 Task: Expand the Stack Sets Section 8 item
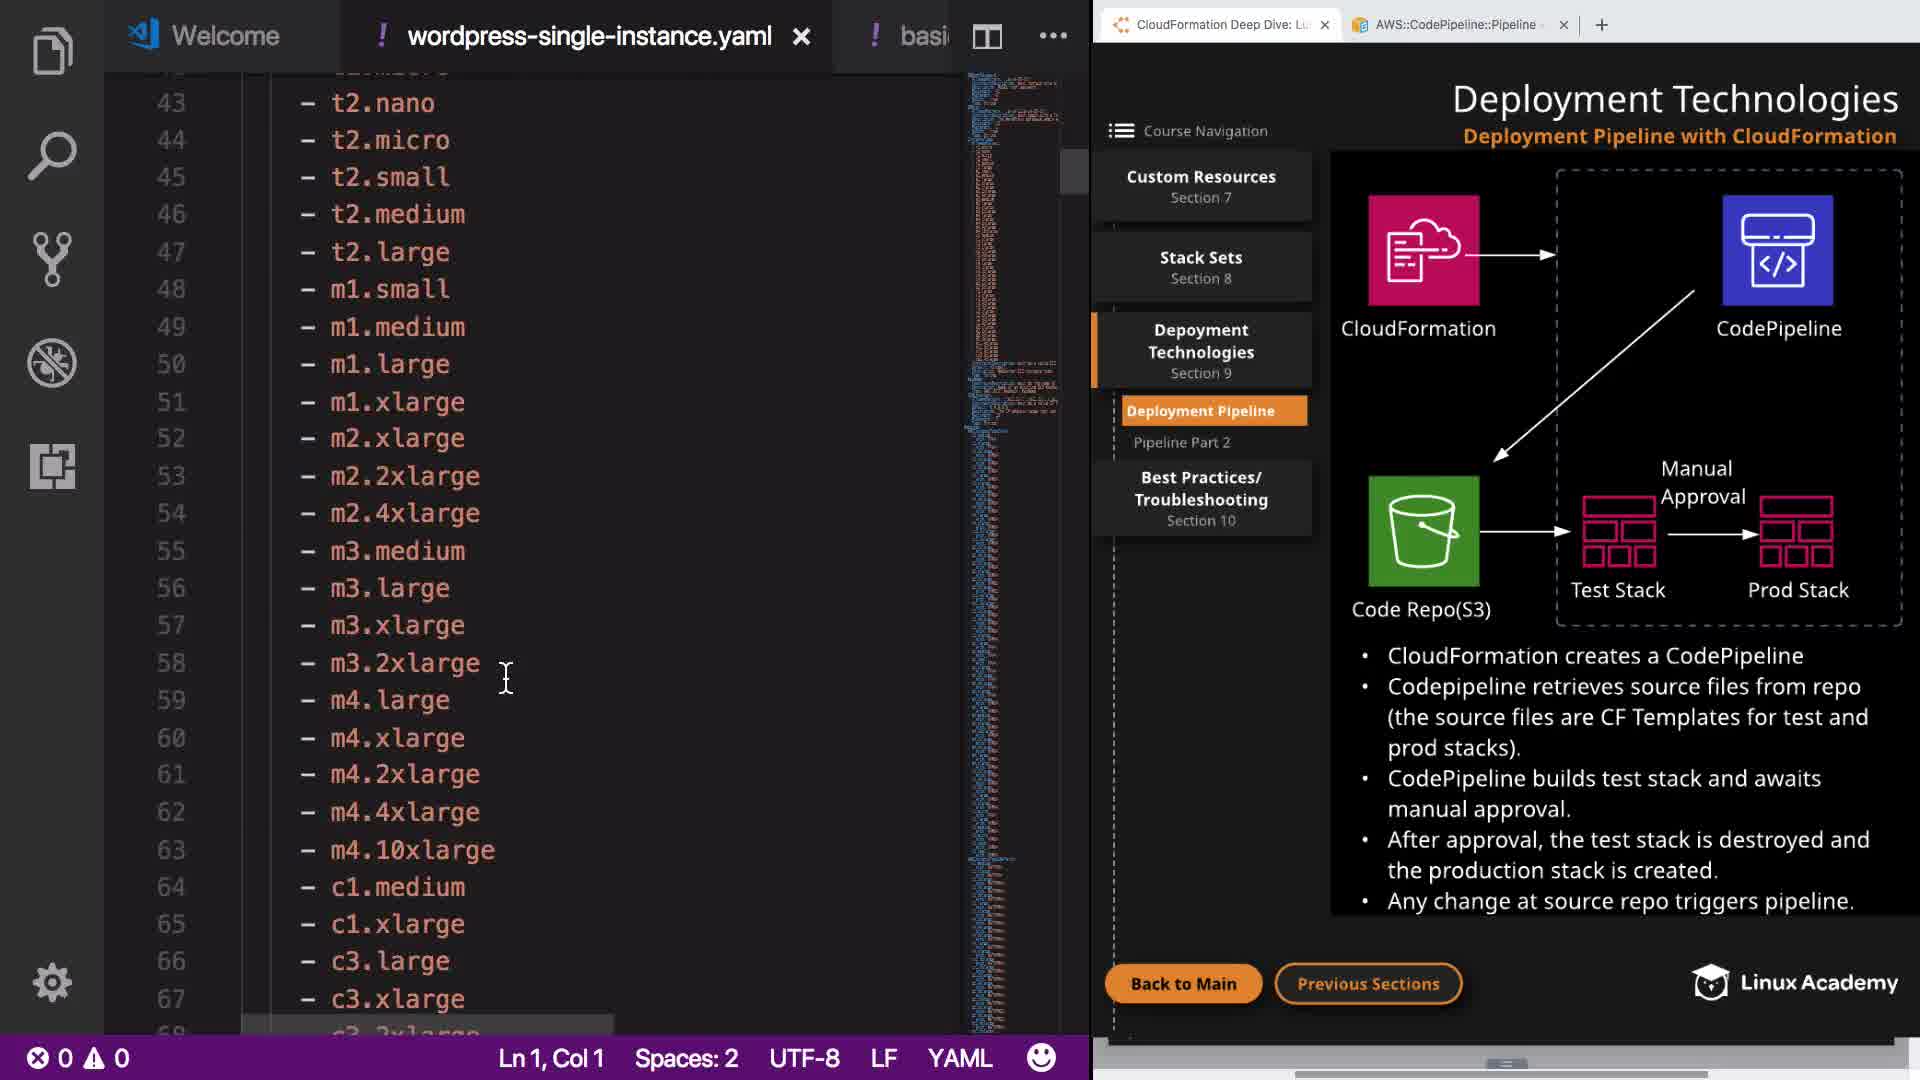pos(1201,267)
